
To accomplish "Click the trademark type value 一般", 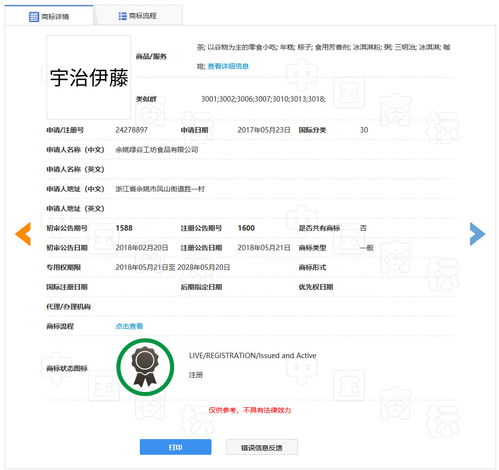I will click(x=366, y=248).
